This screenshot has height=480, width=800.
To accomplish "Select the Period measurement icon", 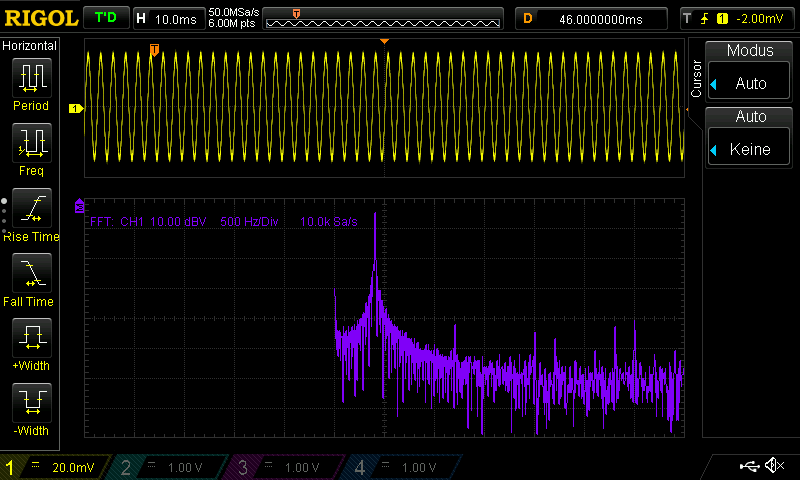I will coord(30,84).
